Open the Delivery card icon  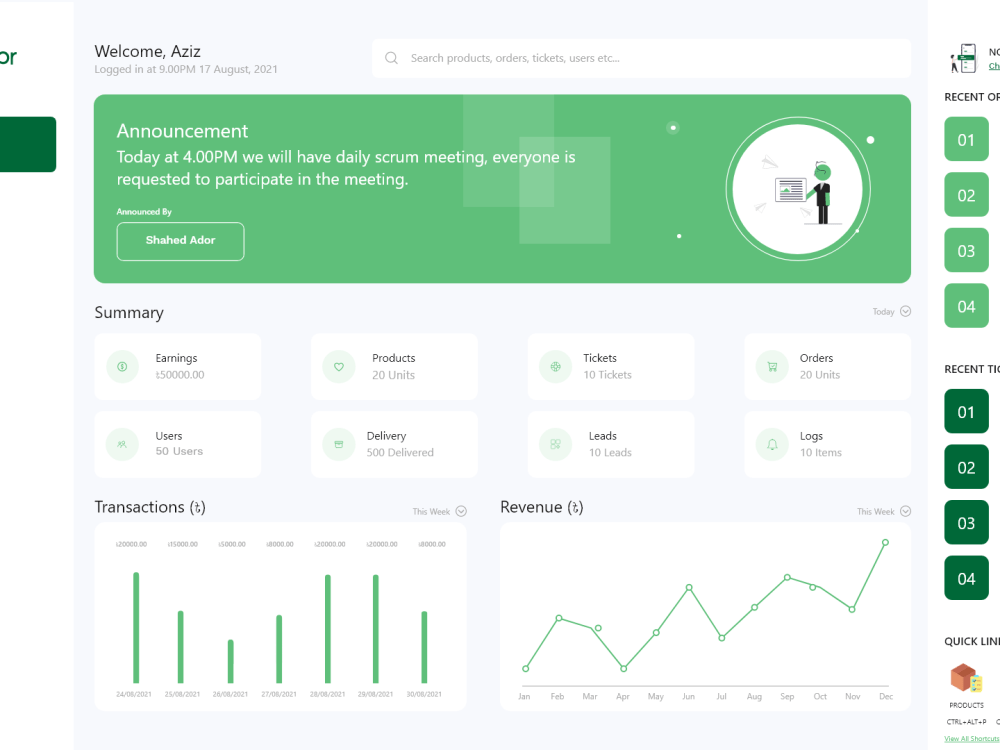338,444
